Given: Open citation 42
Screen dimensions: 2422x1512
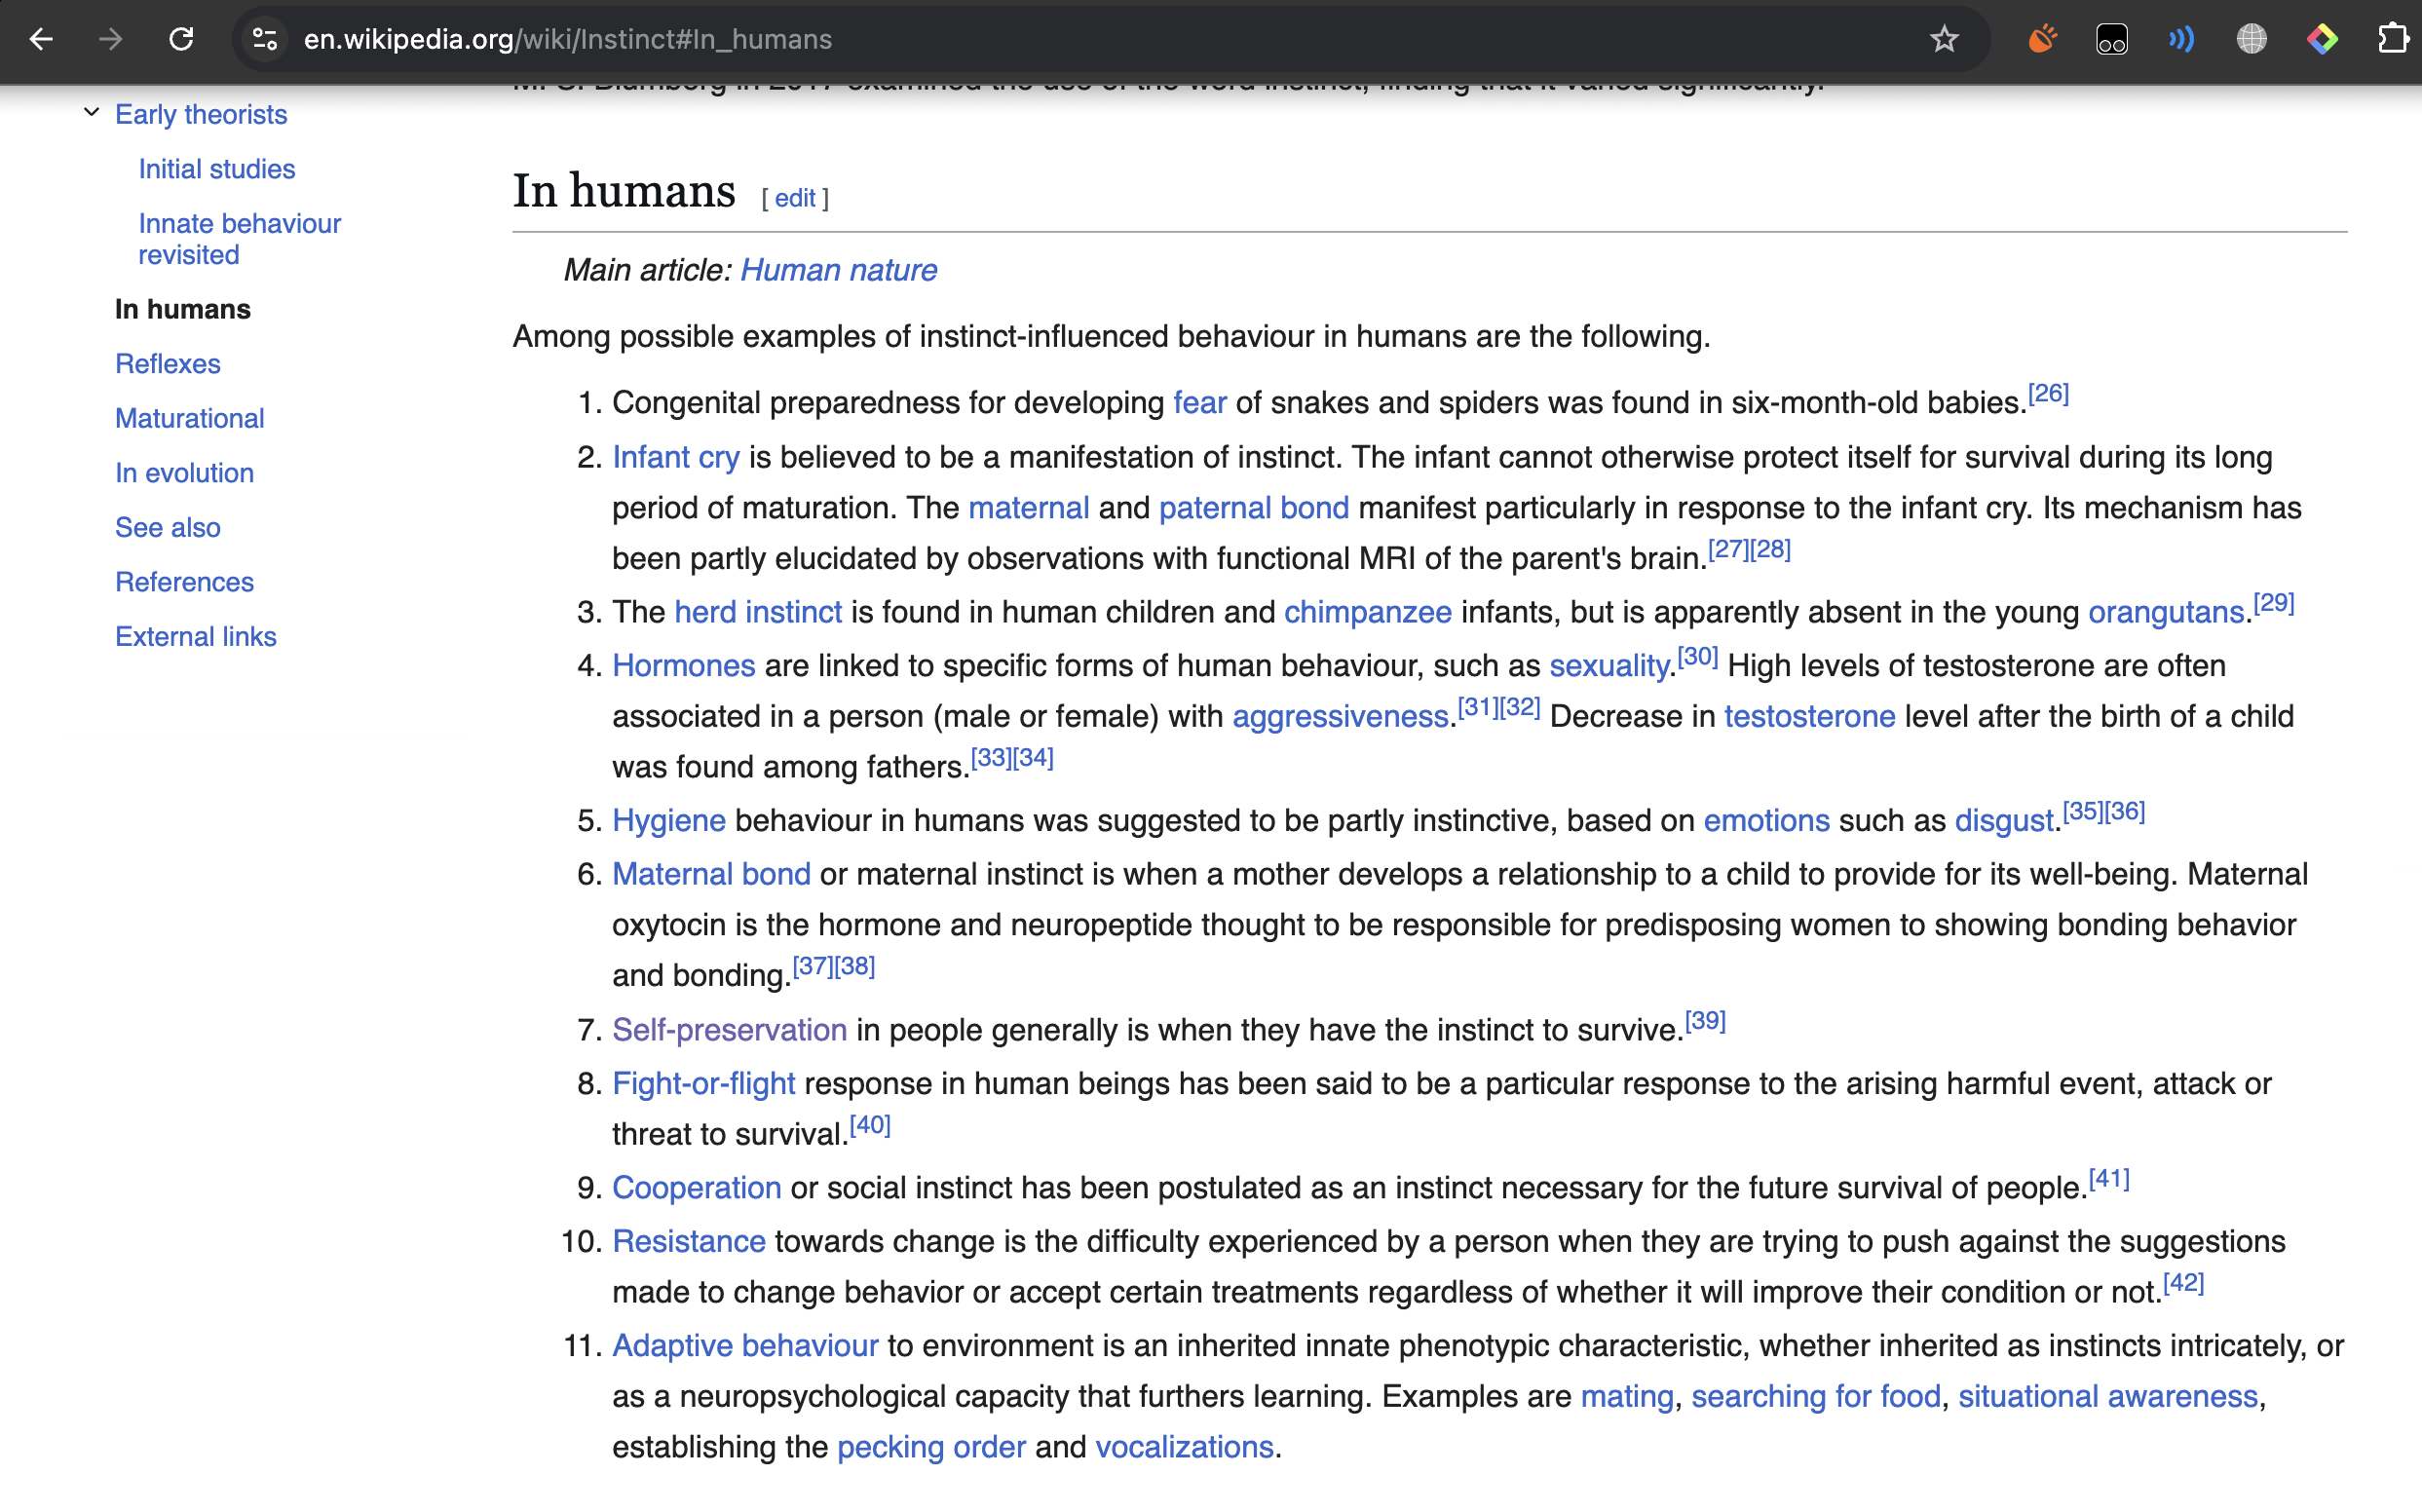Looking at the screenshot, I should point(2183,1283).
